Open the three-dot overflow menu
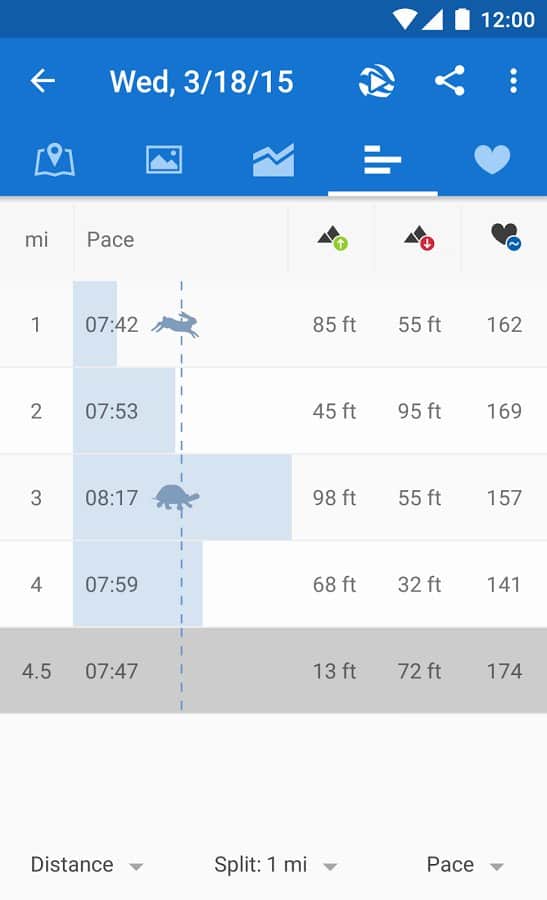Image resolution: width=547 pixels, height=900 pixels. pyautogui.click(x=514, y=80)
